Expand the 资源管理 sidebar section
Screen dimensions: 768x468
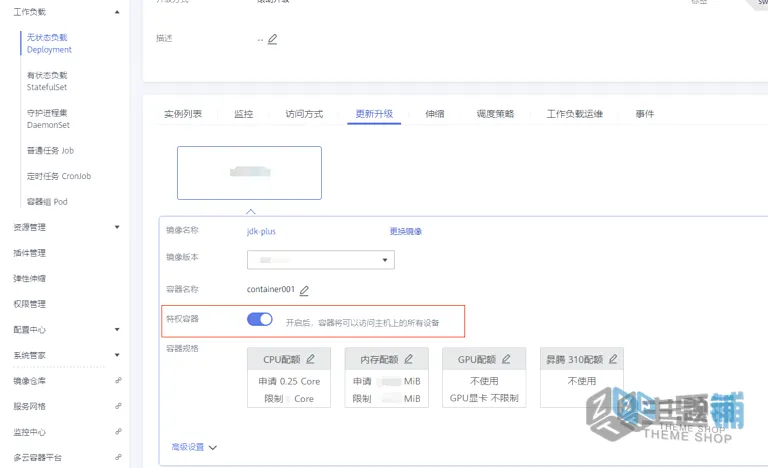tap(117, 227)
